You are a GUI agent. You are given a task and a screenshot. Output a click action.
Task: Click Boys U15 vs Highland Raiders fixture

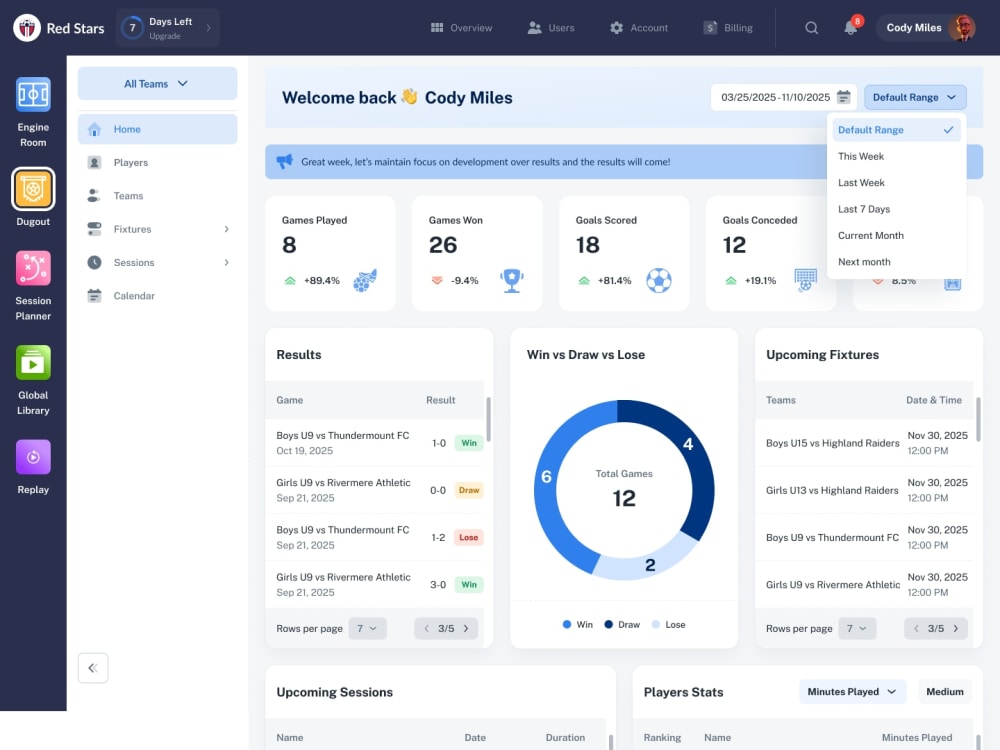865,443
